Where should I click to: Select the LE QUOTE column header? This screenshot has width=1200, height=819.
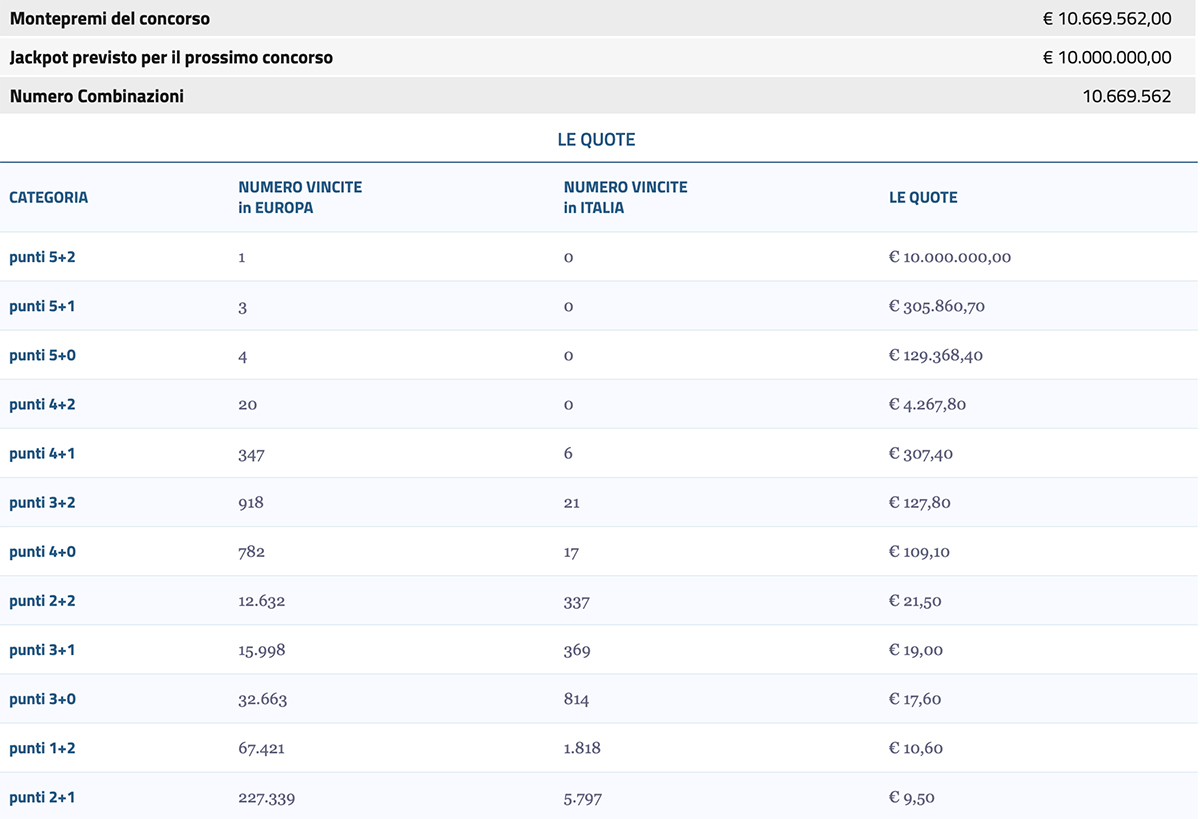click(923, 197)
